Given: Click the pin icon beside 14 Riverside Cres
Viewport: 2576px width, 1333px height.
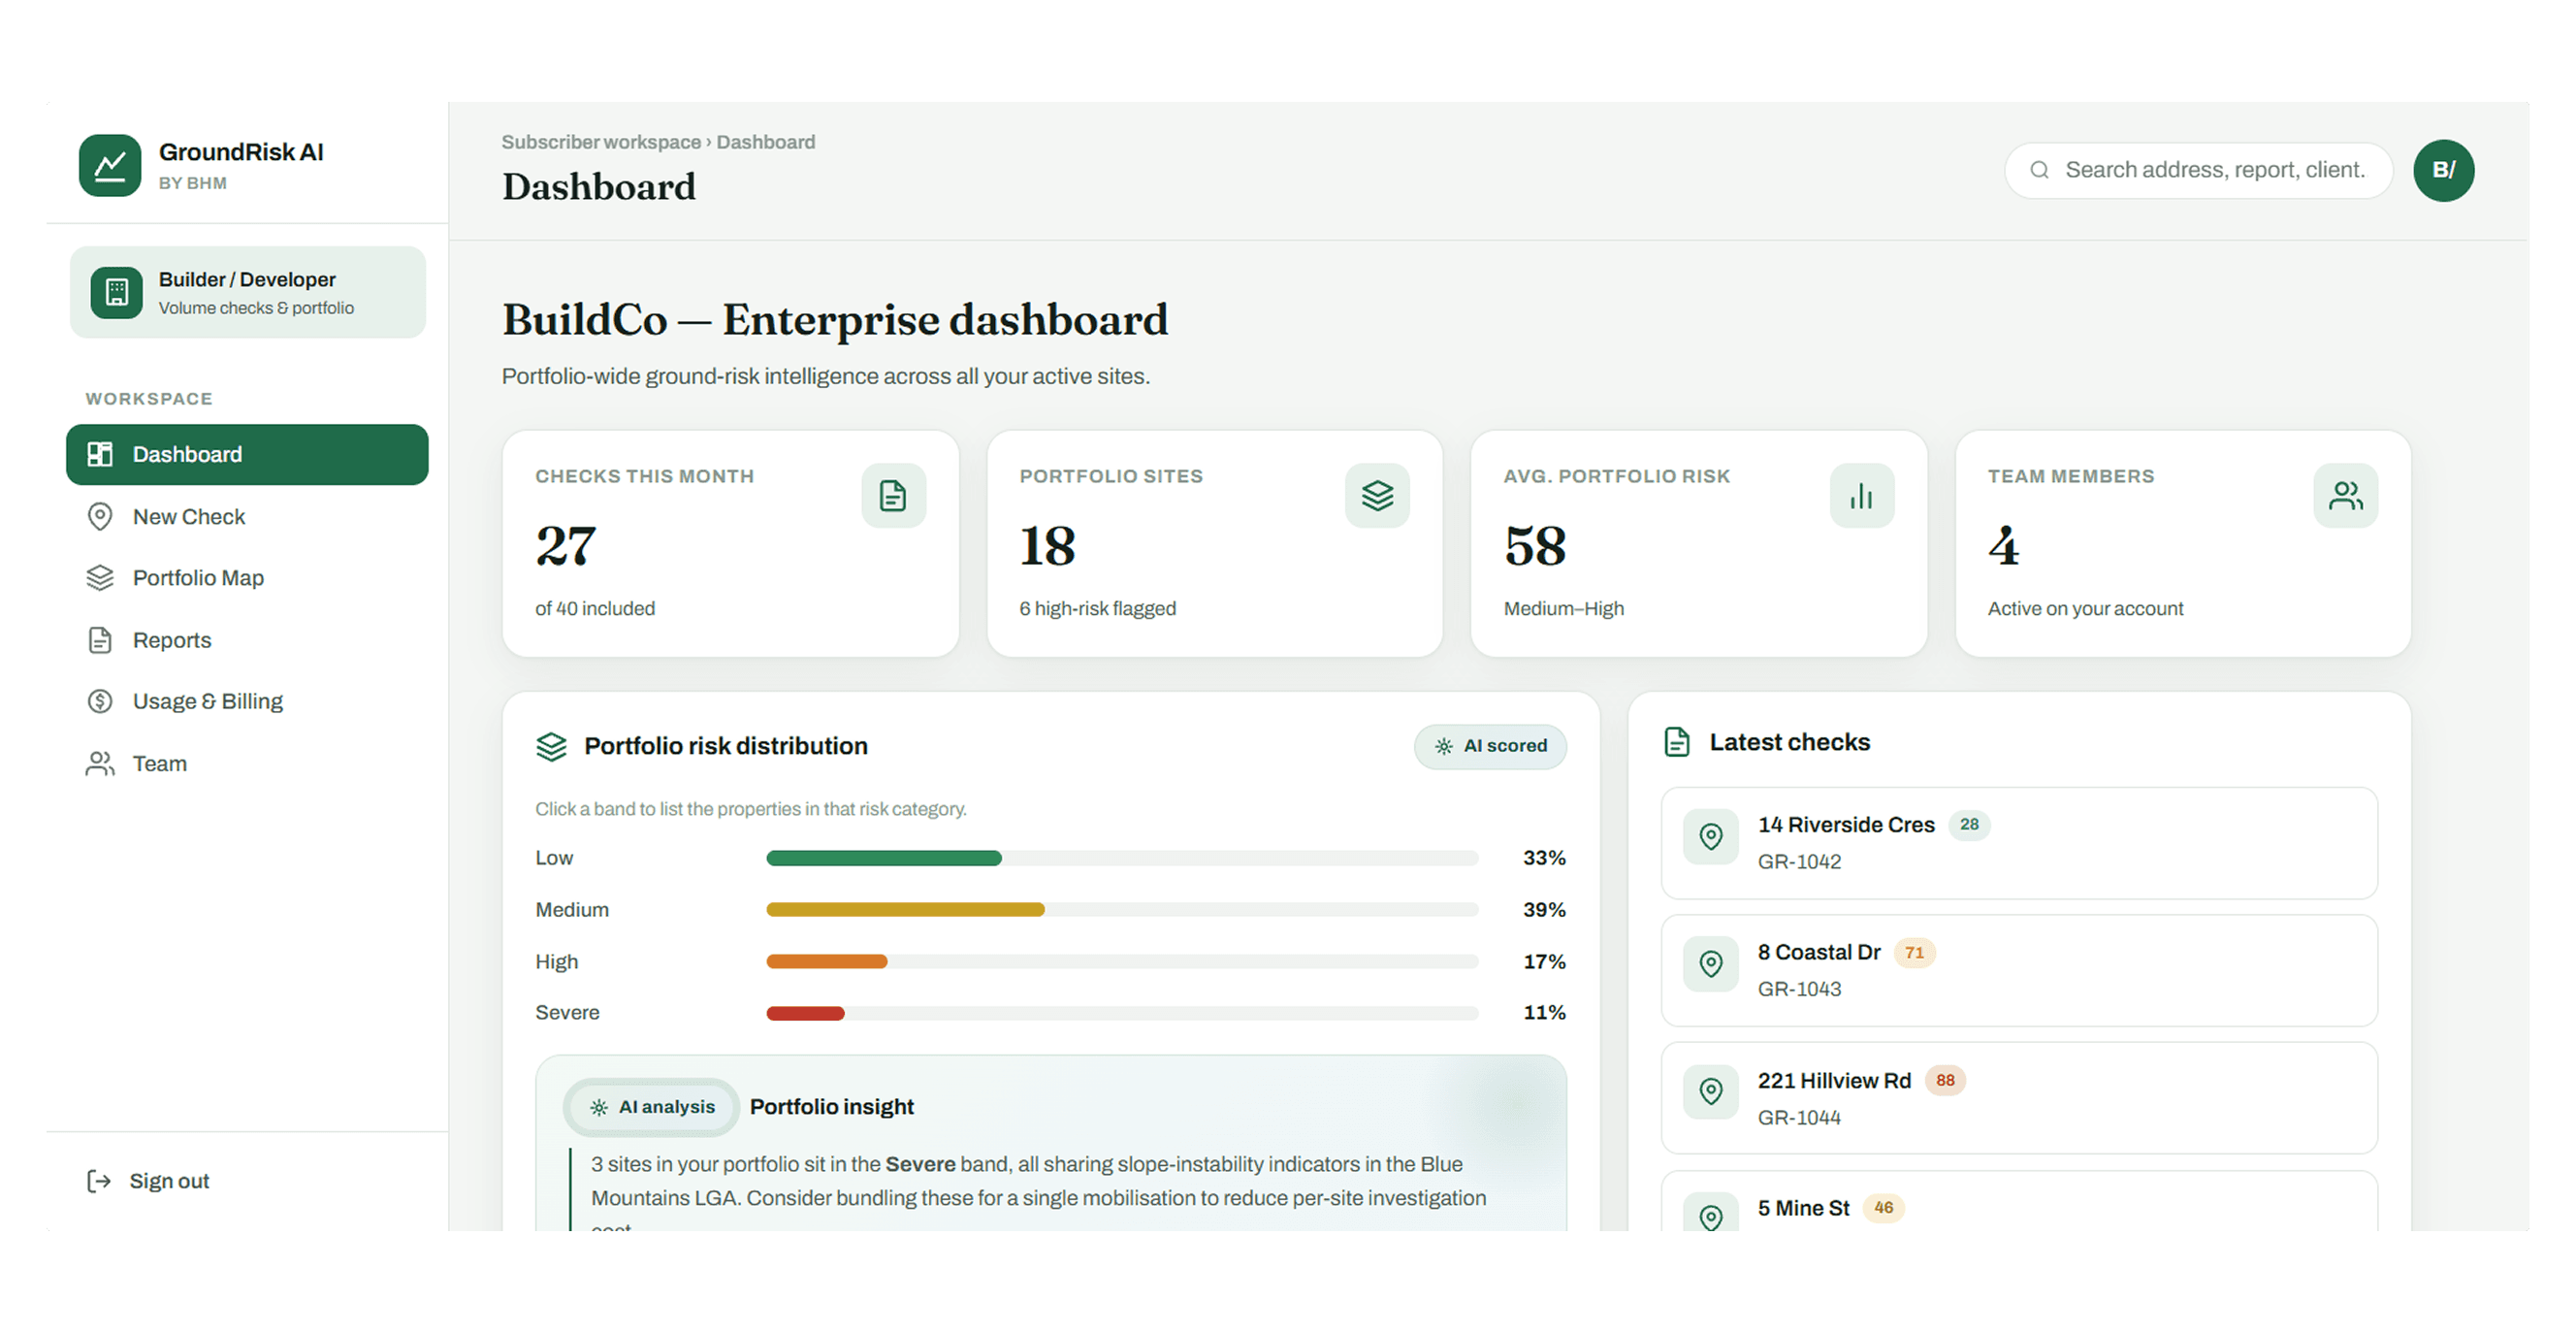Looking at the screenshot, I should [1711, 836].
